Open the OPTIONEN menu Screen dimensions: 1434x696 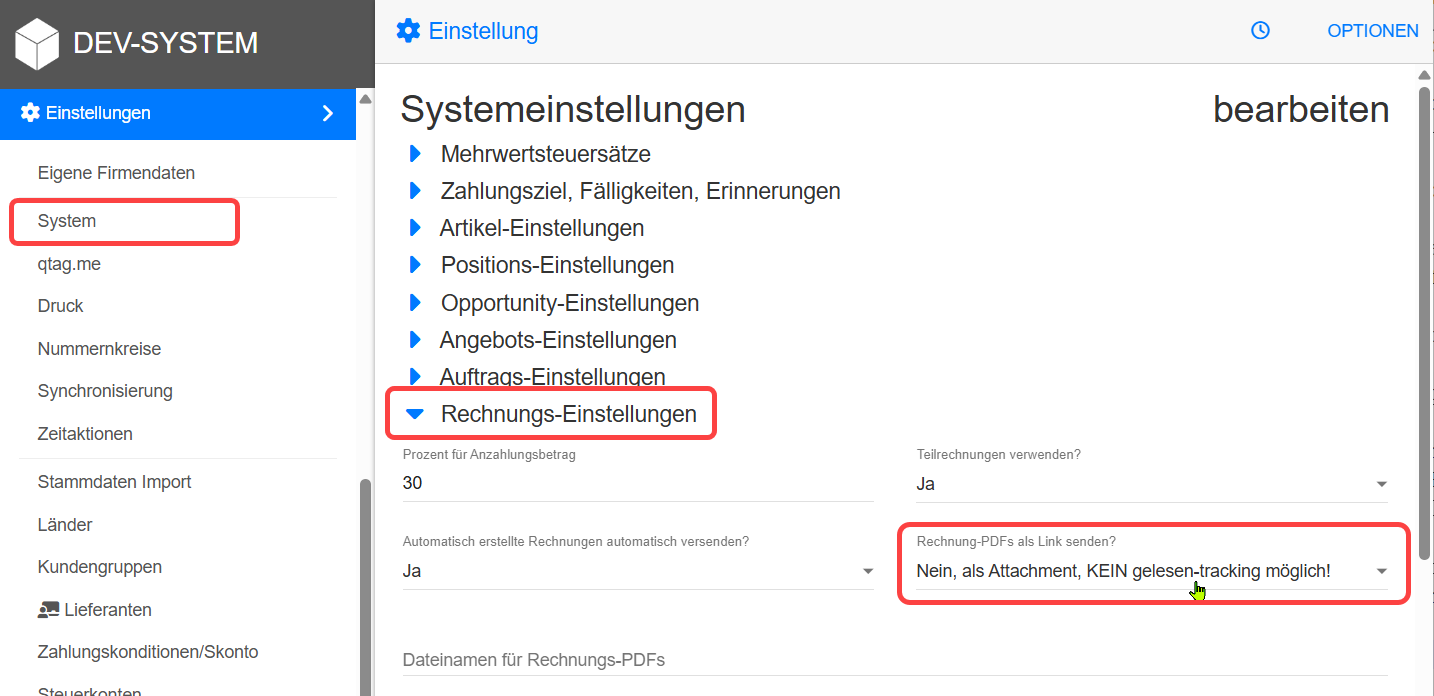click(1372, 31)
